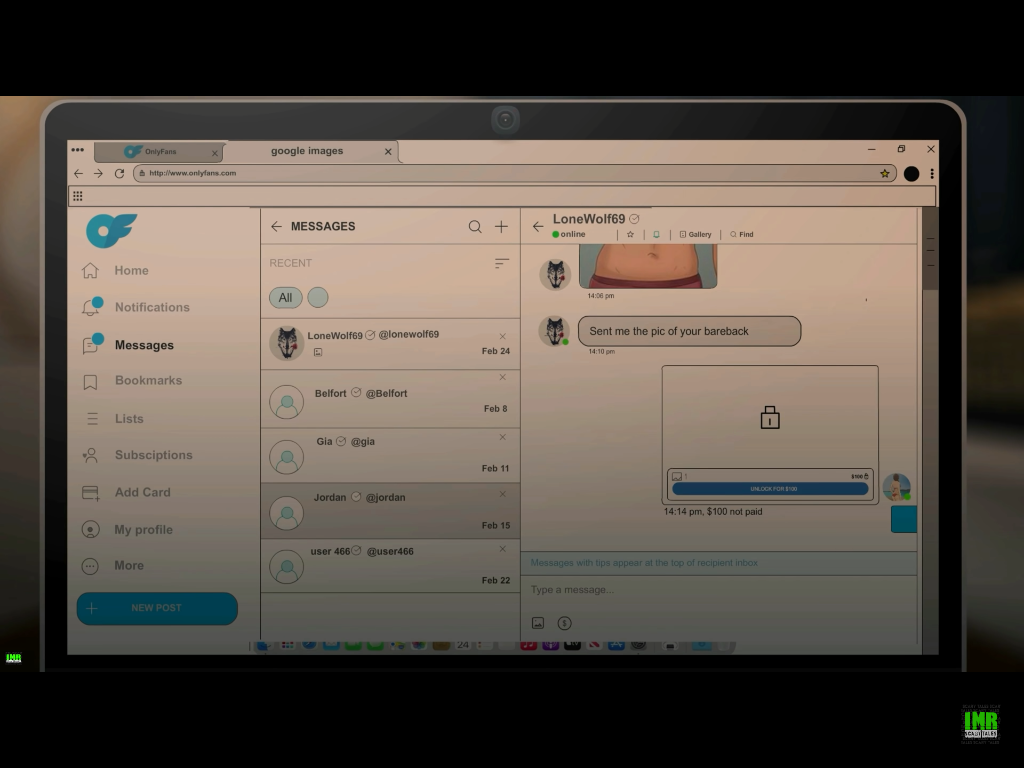Go back from the LoneWolf69 chat
The width and height of the screenshot is (1024, 768).
tap(538, 227)
